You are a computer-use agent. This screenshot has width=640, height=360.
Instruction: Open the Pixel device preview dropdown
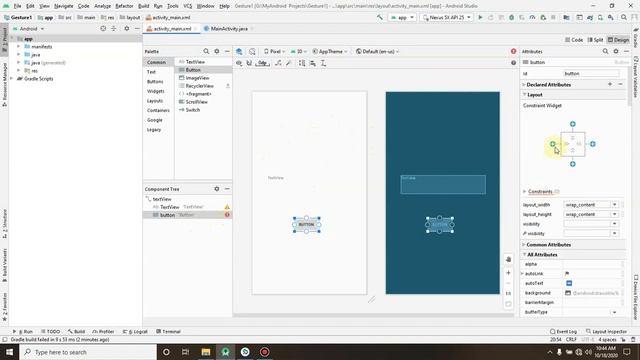(275, 51)
